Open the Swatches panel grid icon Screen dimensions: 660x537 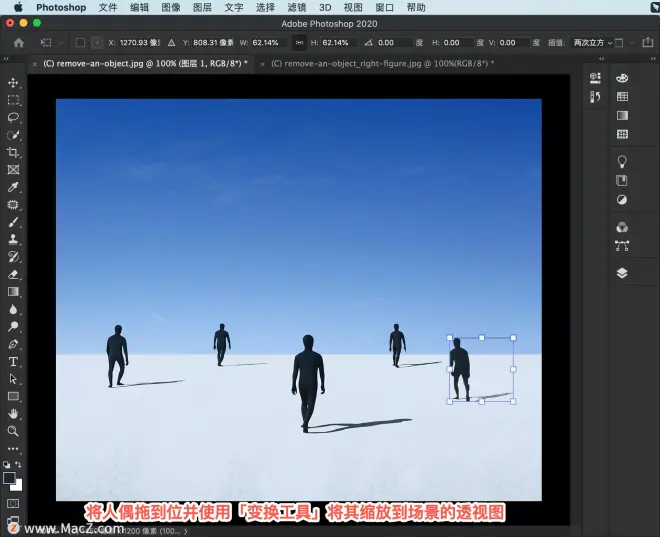tap(622, 97)
